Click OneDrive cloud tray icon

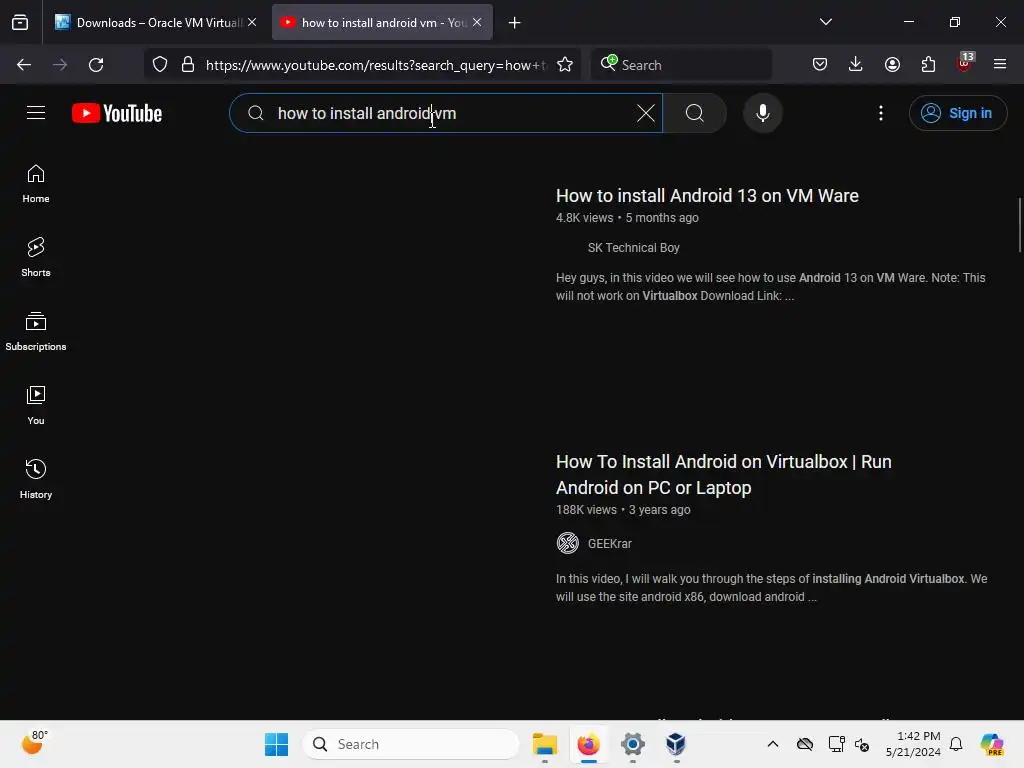pos(805,744)
